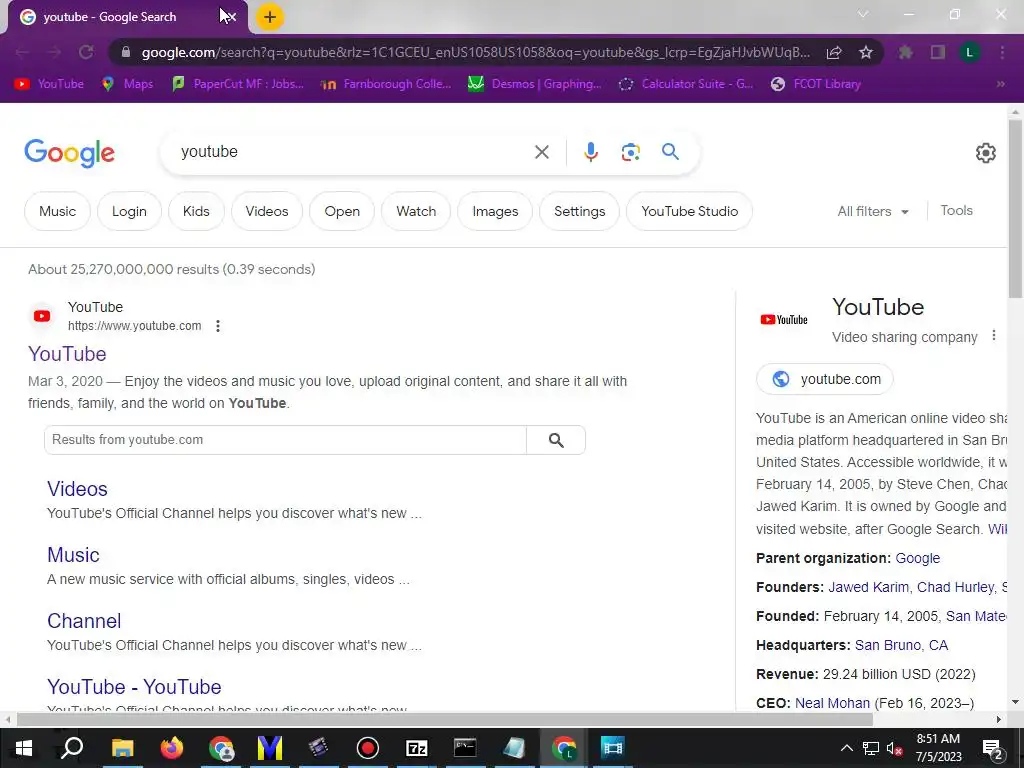Open the Tools options
The height and width of the screenshot is (768, 1024).
[x=956, y=210]
